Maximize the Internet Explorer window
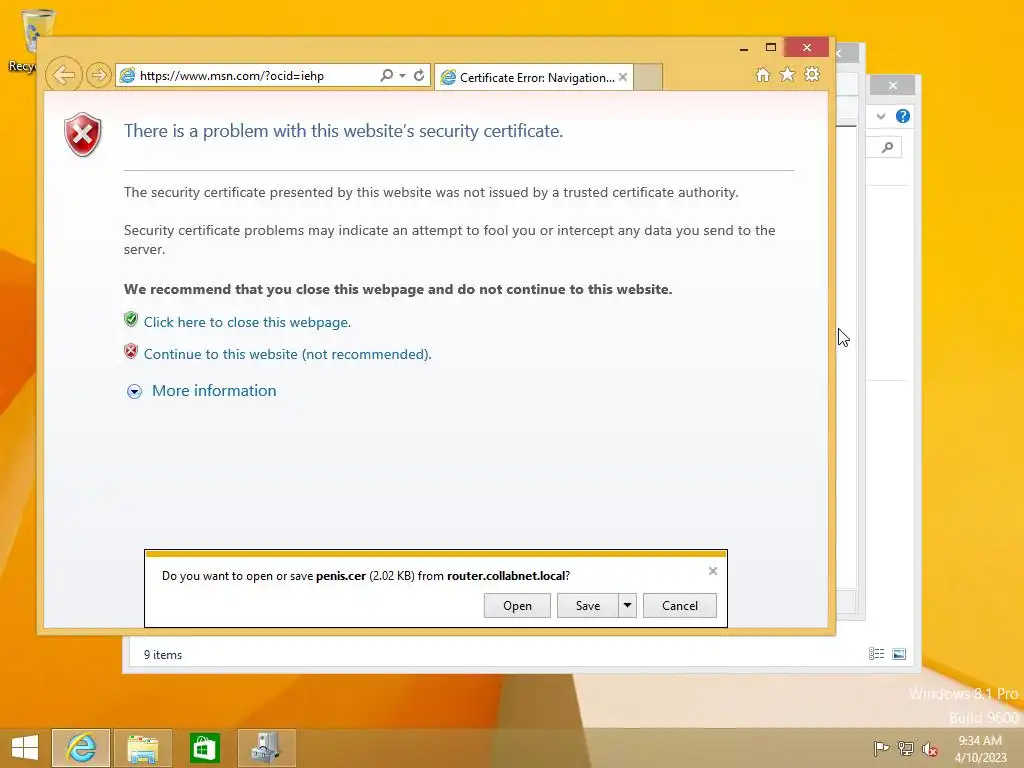The image size is (1024, 768). click(x=771, y=48)
